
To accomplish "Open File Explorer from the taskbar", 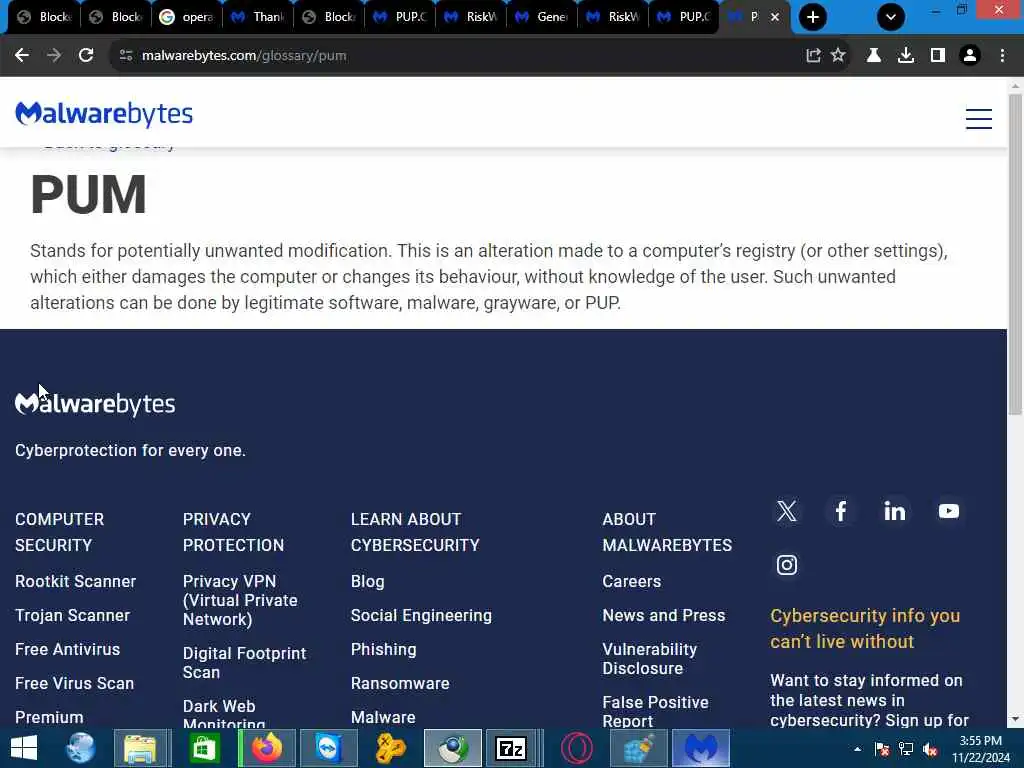I will 140,748.
